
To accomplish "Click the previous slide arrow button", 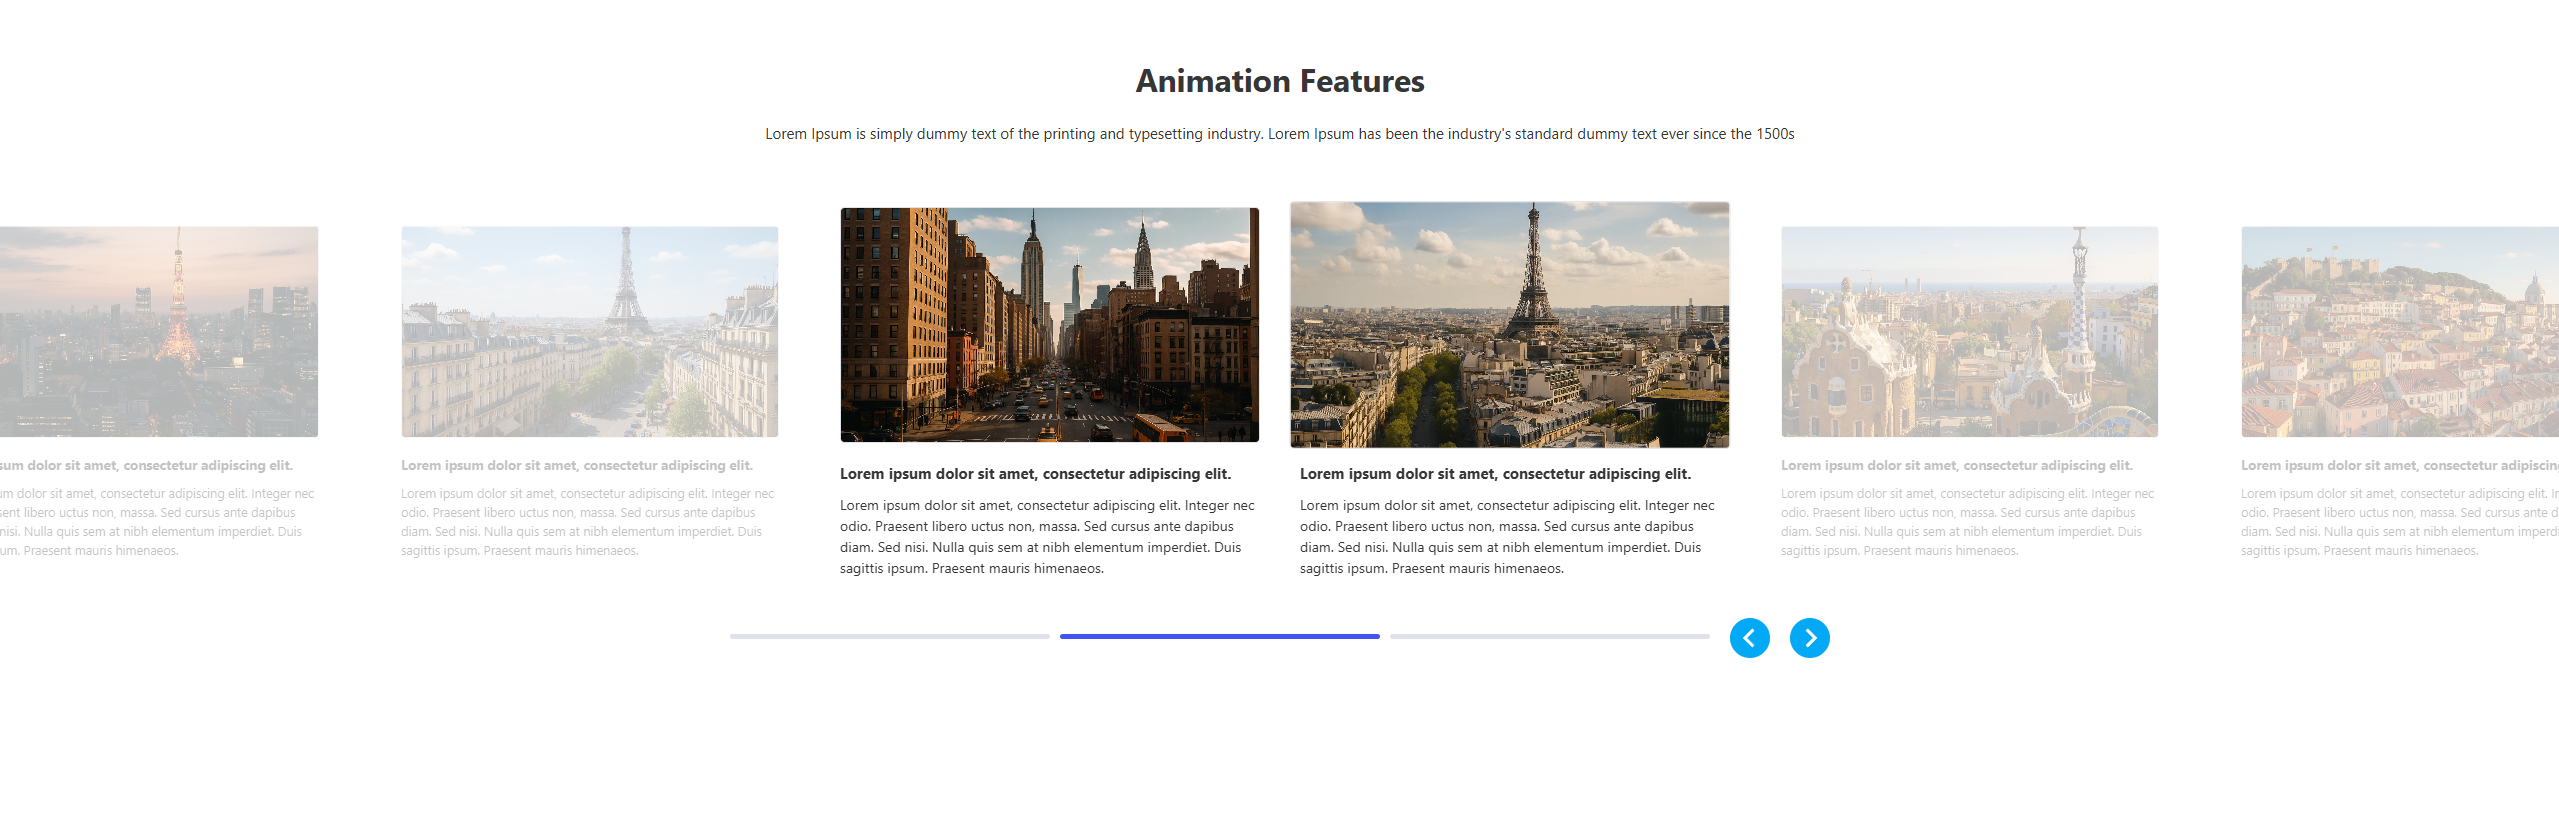I will (x=1749, y=638).
